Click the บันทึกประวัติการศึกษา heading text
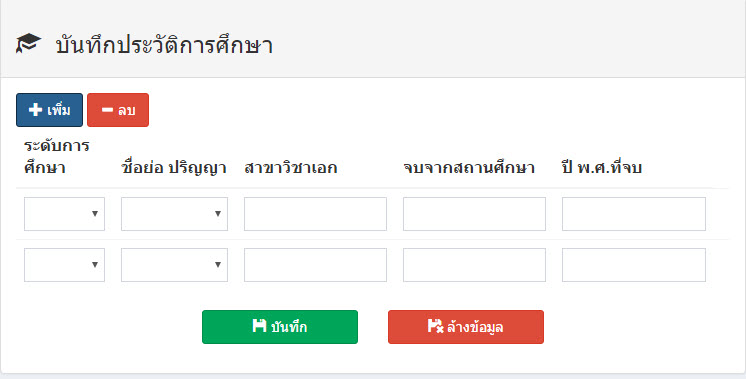The image size is (746, 379). coord(164,45)
